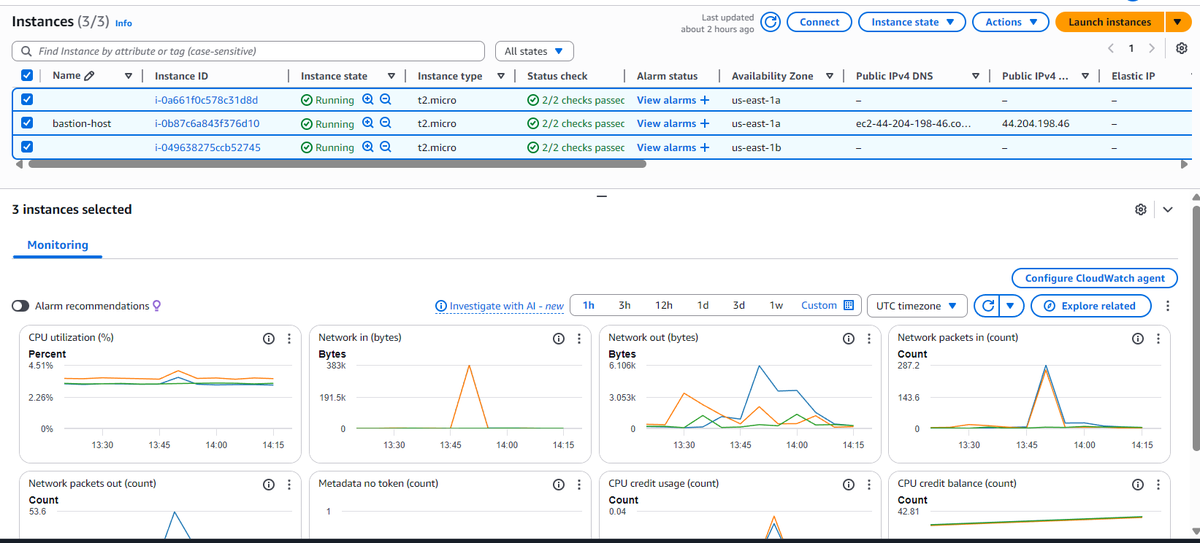Click the public IP 44.204.198.46

coord(1035,124)
